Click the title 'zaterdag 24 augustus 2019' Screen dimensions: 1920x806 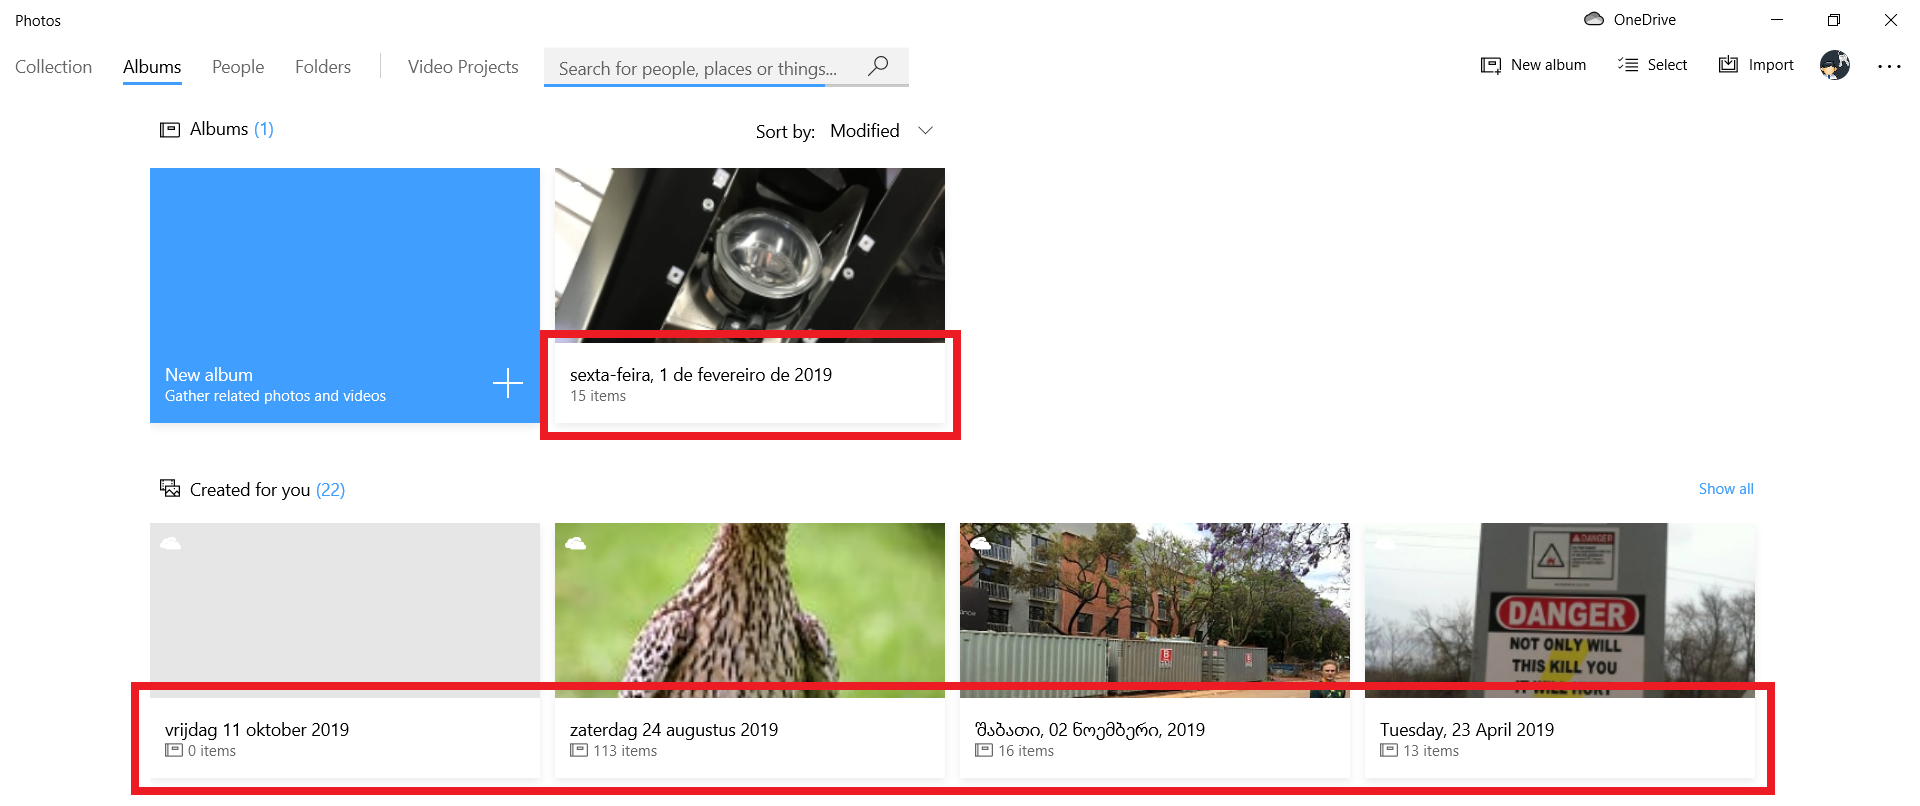tap(674, 730)
